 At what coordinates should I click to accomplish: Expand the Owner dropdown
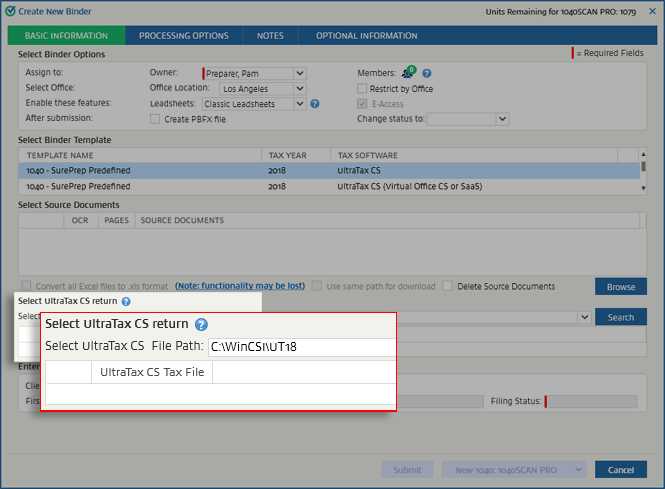(300, 73)
